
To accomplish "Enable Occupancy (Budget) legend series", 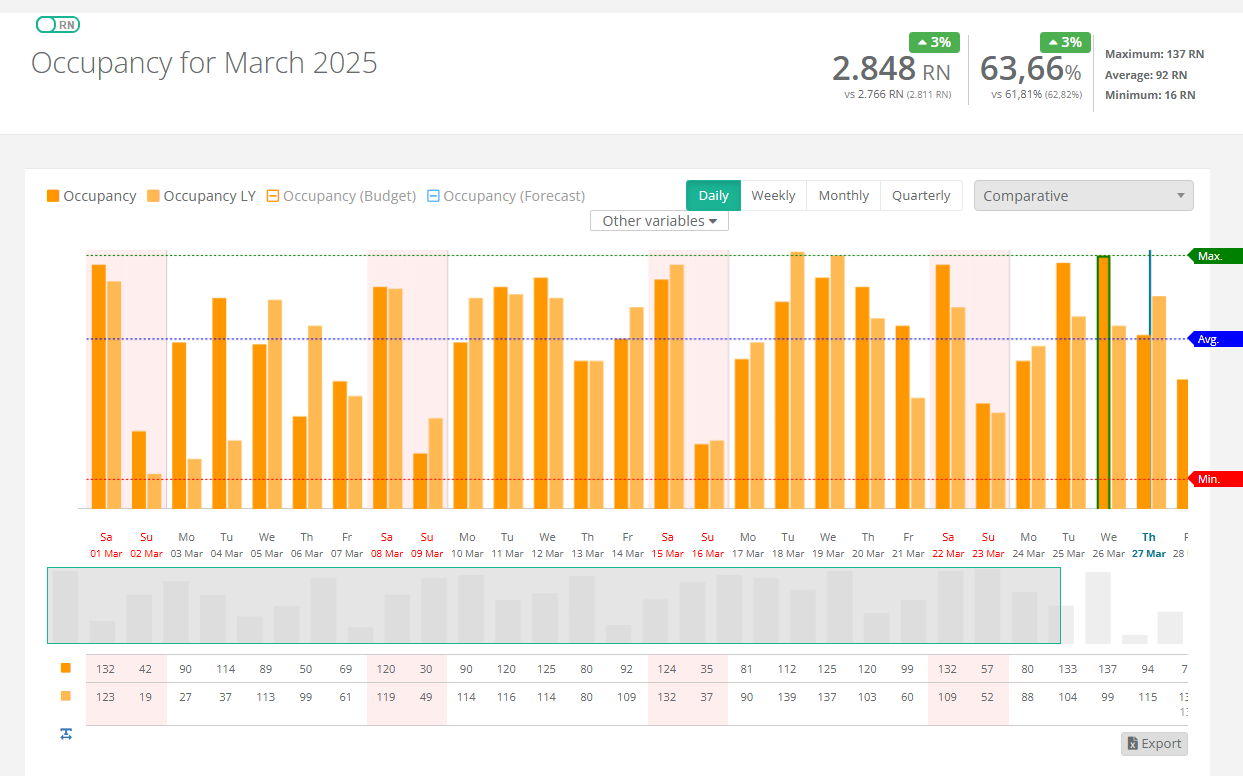I will pos(340,196).
